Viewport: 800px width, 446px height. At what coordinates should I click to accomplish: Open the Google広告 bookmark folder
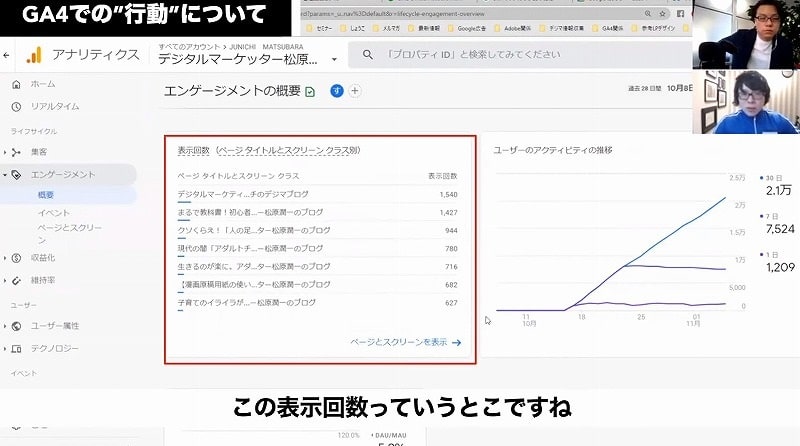tap(467, 29)
